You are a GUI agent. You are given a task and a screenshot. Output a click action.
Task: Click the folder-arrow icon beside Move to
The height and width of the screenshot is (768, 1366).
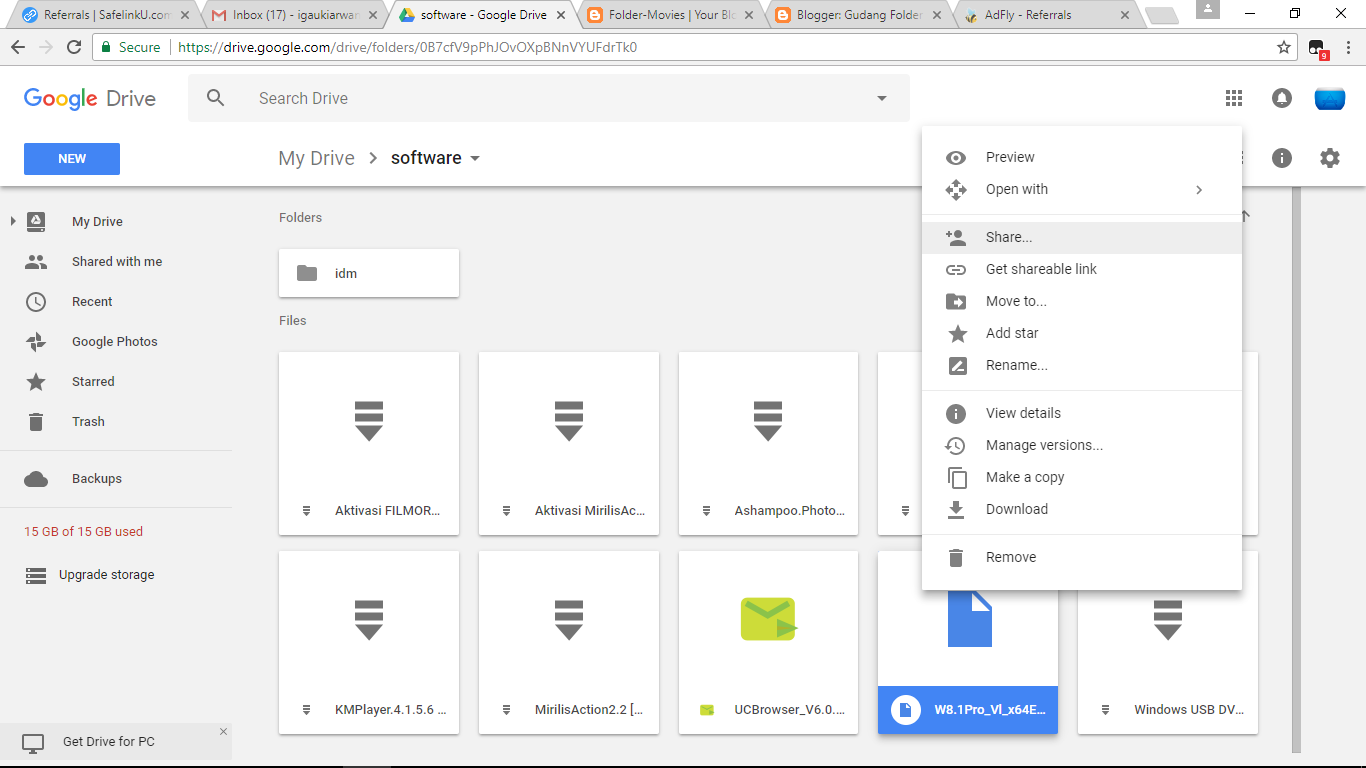tap(956, 301)
